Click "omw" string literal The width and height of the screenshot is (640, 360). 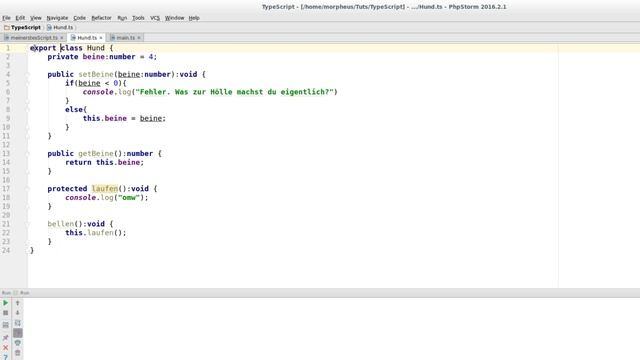(x=129, y=198)
